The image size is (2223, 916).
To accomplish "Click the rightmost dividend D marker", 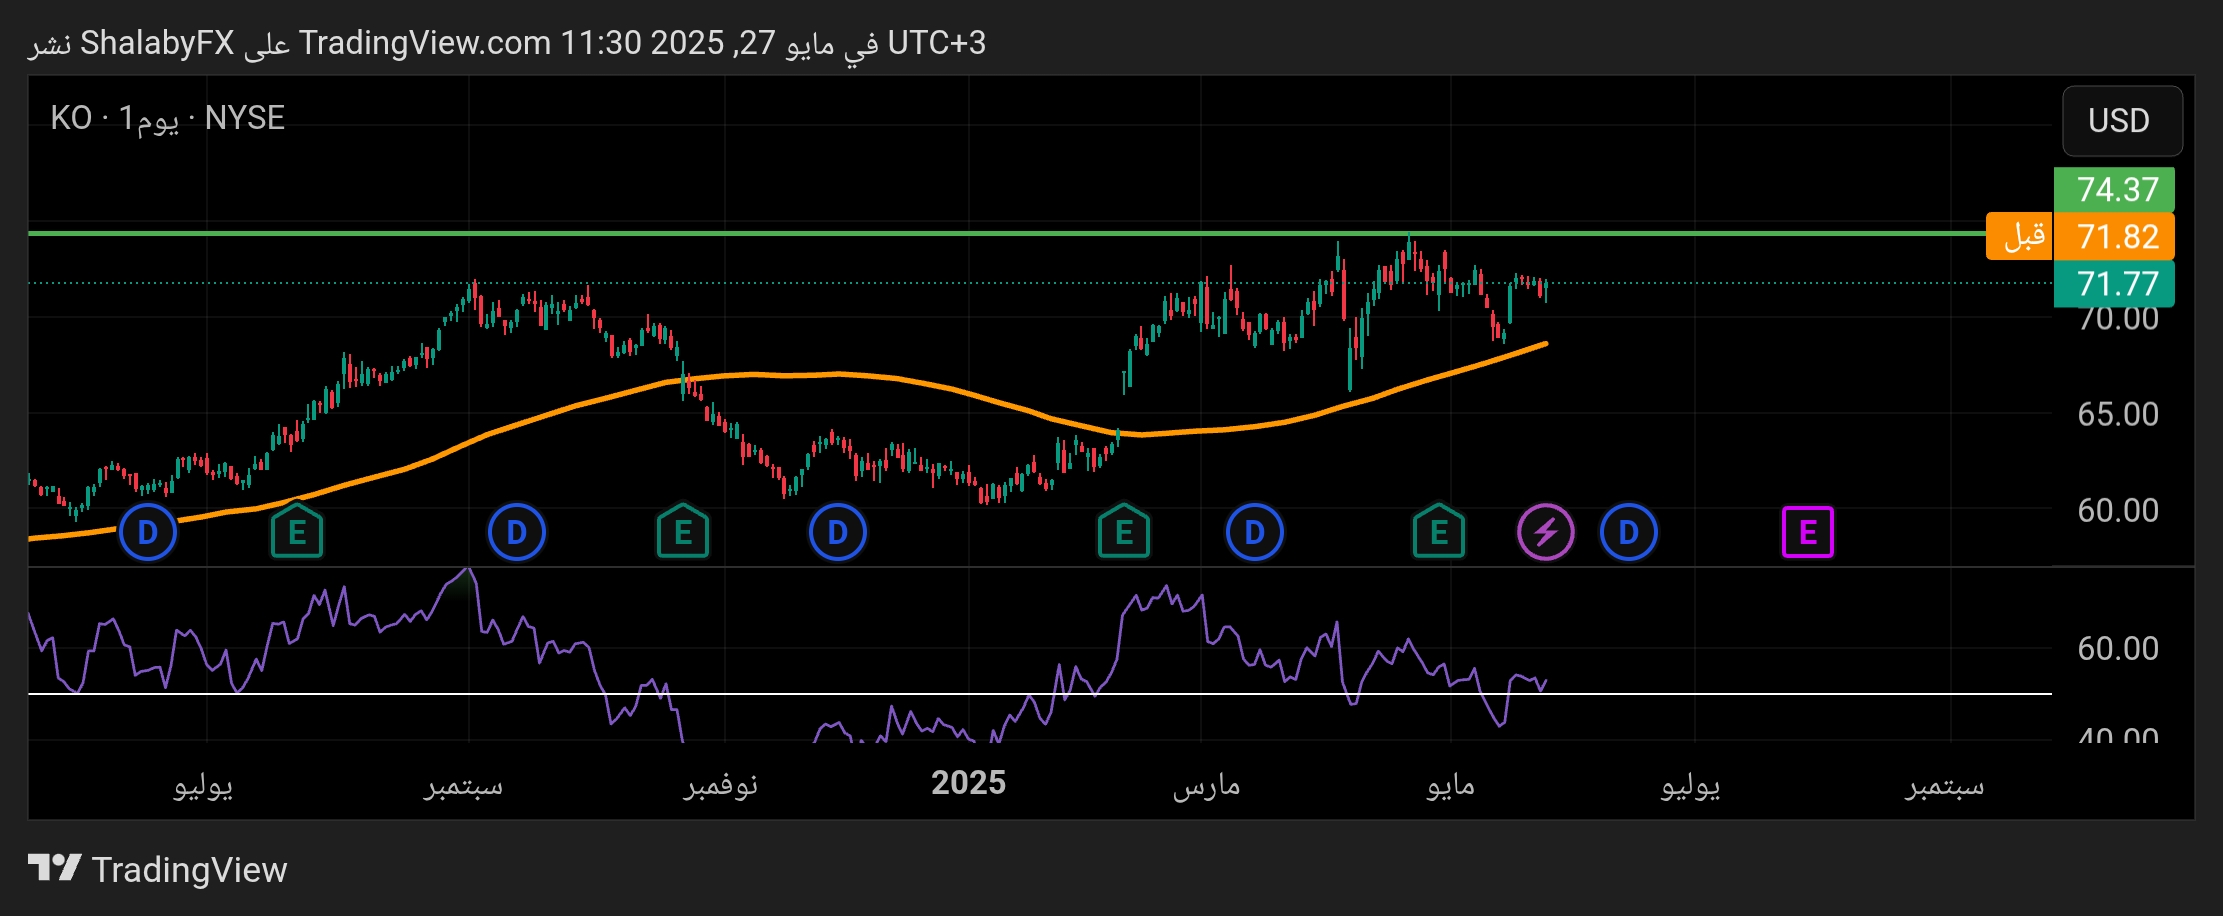I will [1628, 533].
